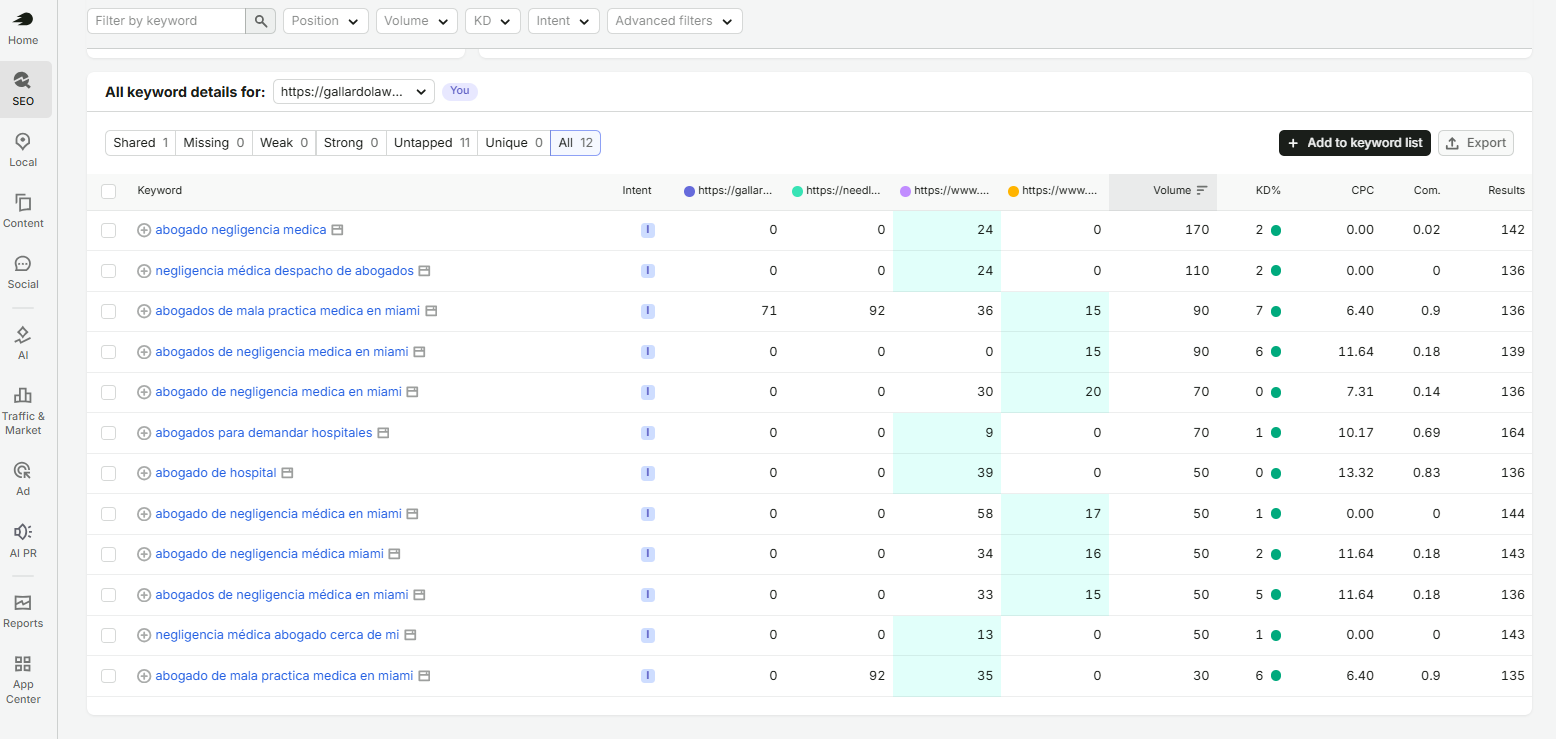
Task: Toggle the select-all checkbox in table header
Action: click(x=109, y=191)
